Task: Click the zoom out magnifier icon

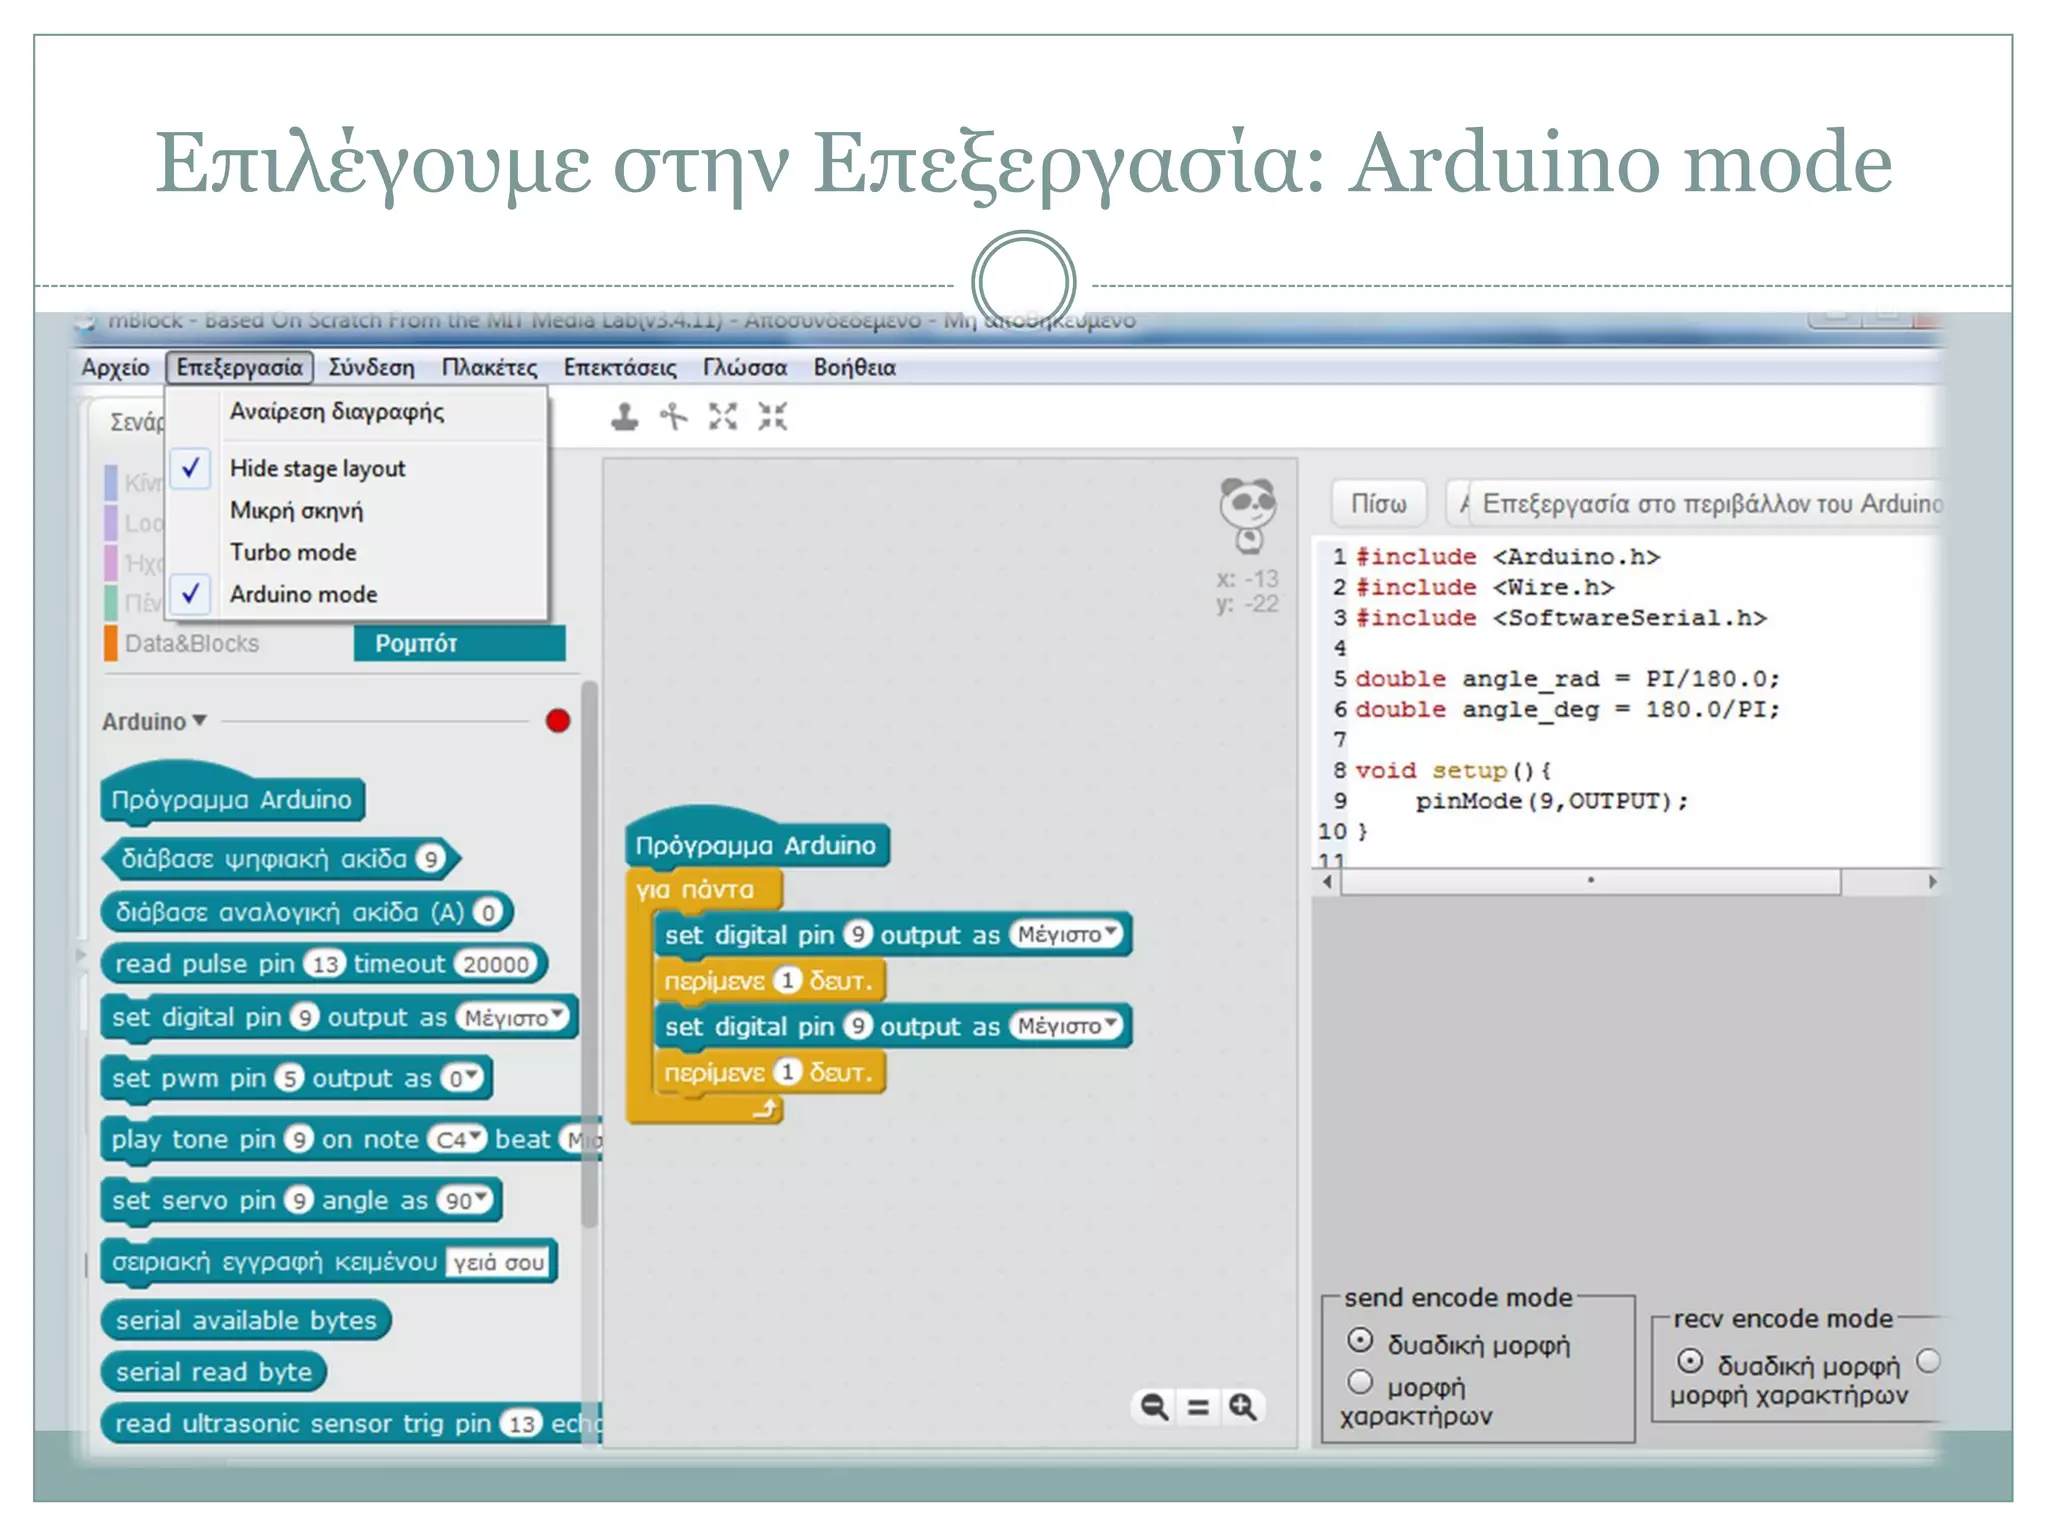Action: [1155, 1407]
